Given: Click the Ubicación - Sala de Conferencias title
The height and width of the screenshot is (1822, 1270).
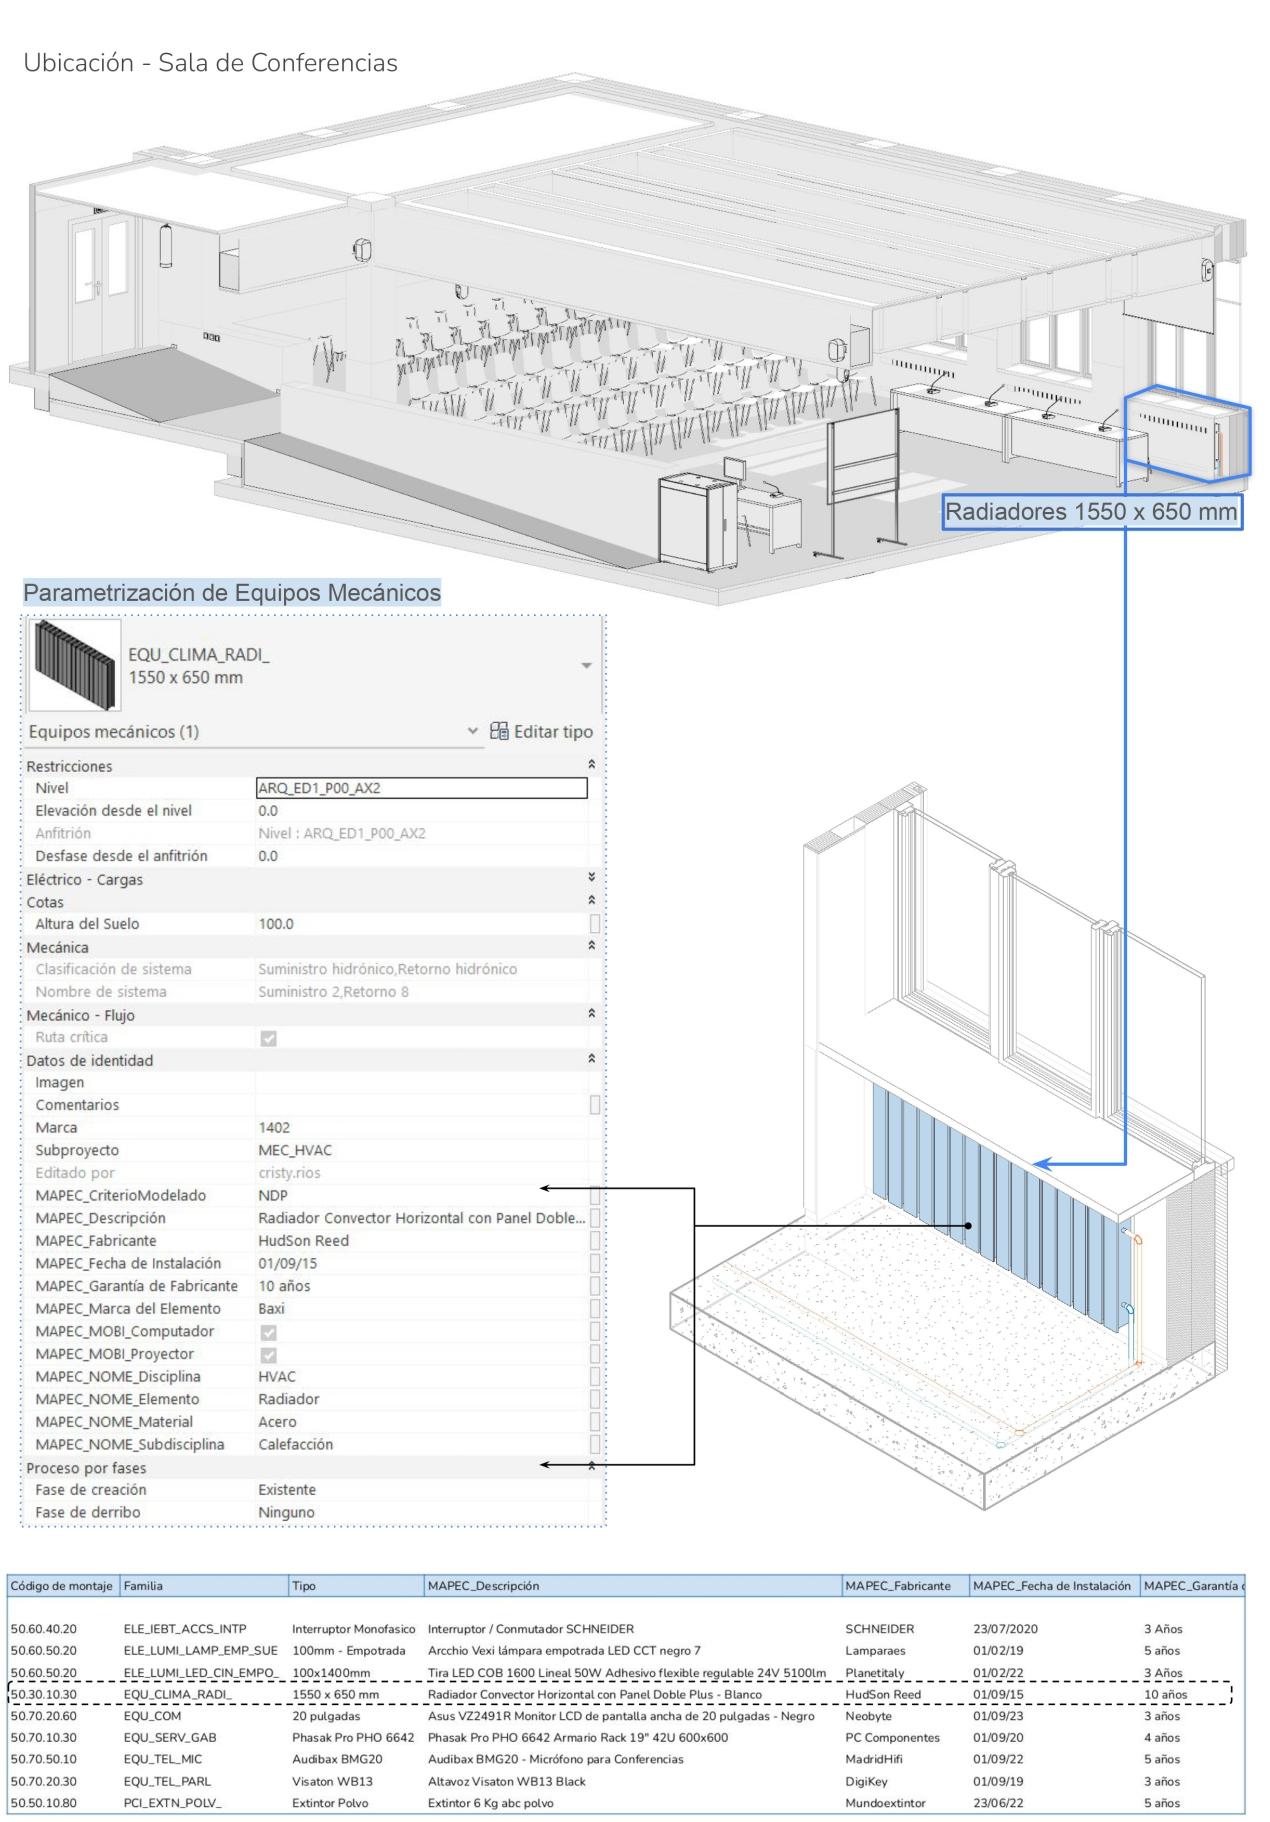Looking at the screenshot, I should click(210, 63).
